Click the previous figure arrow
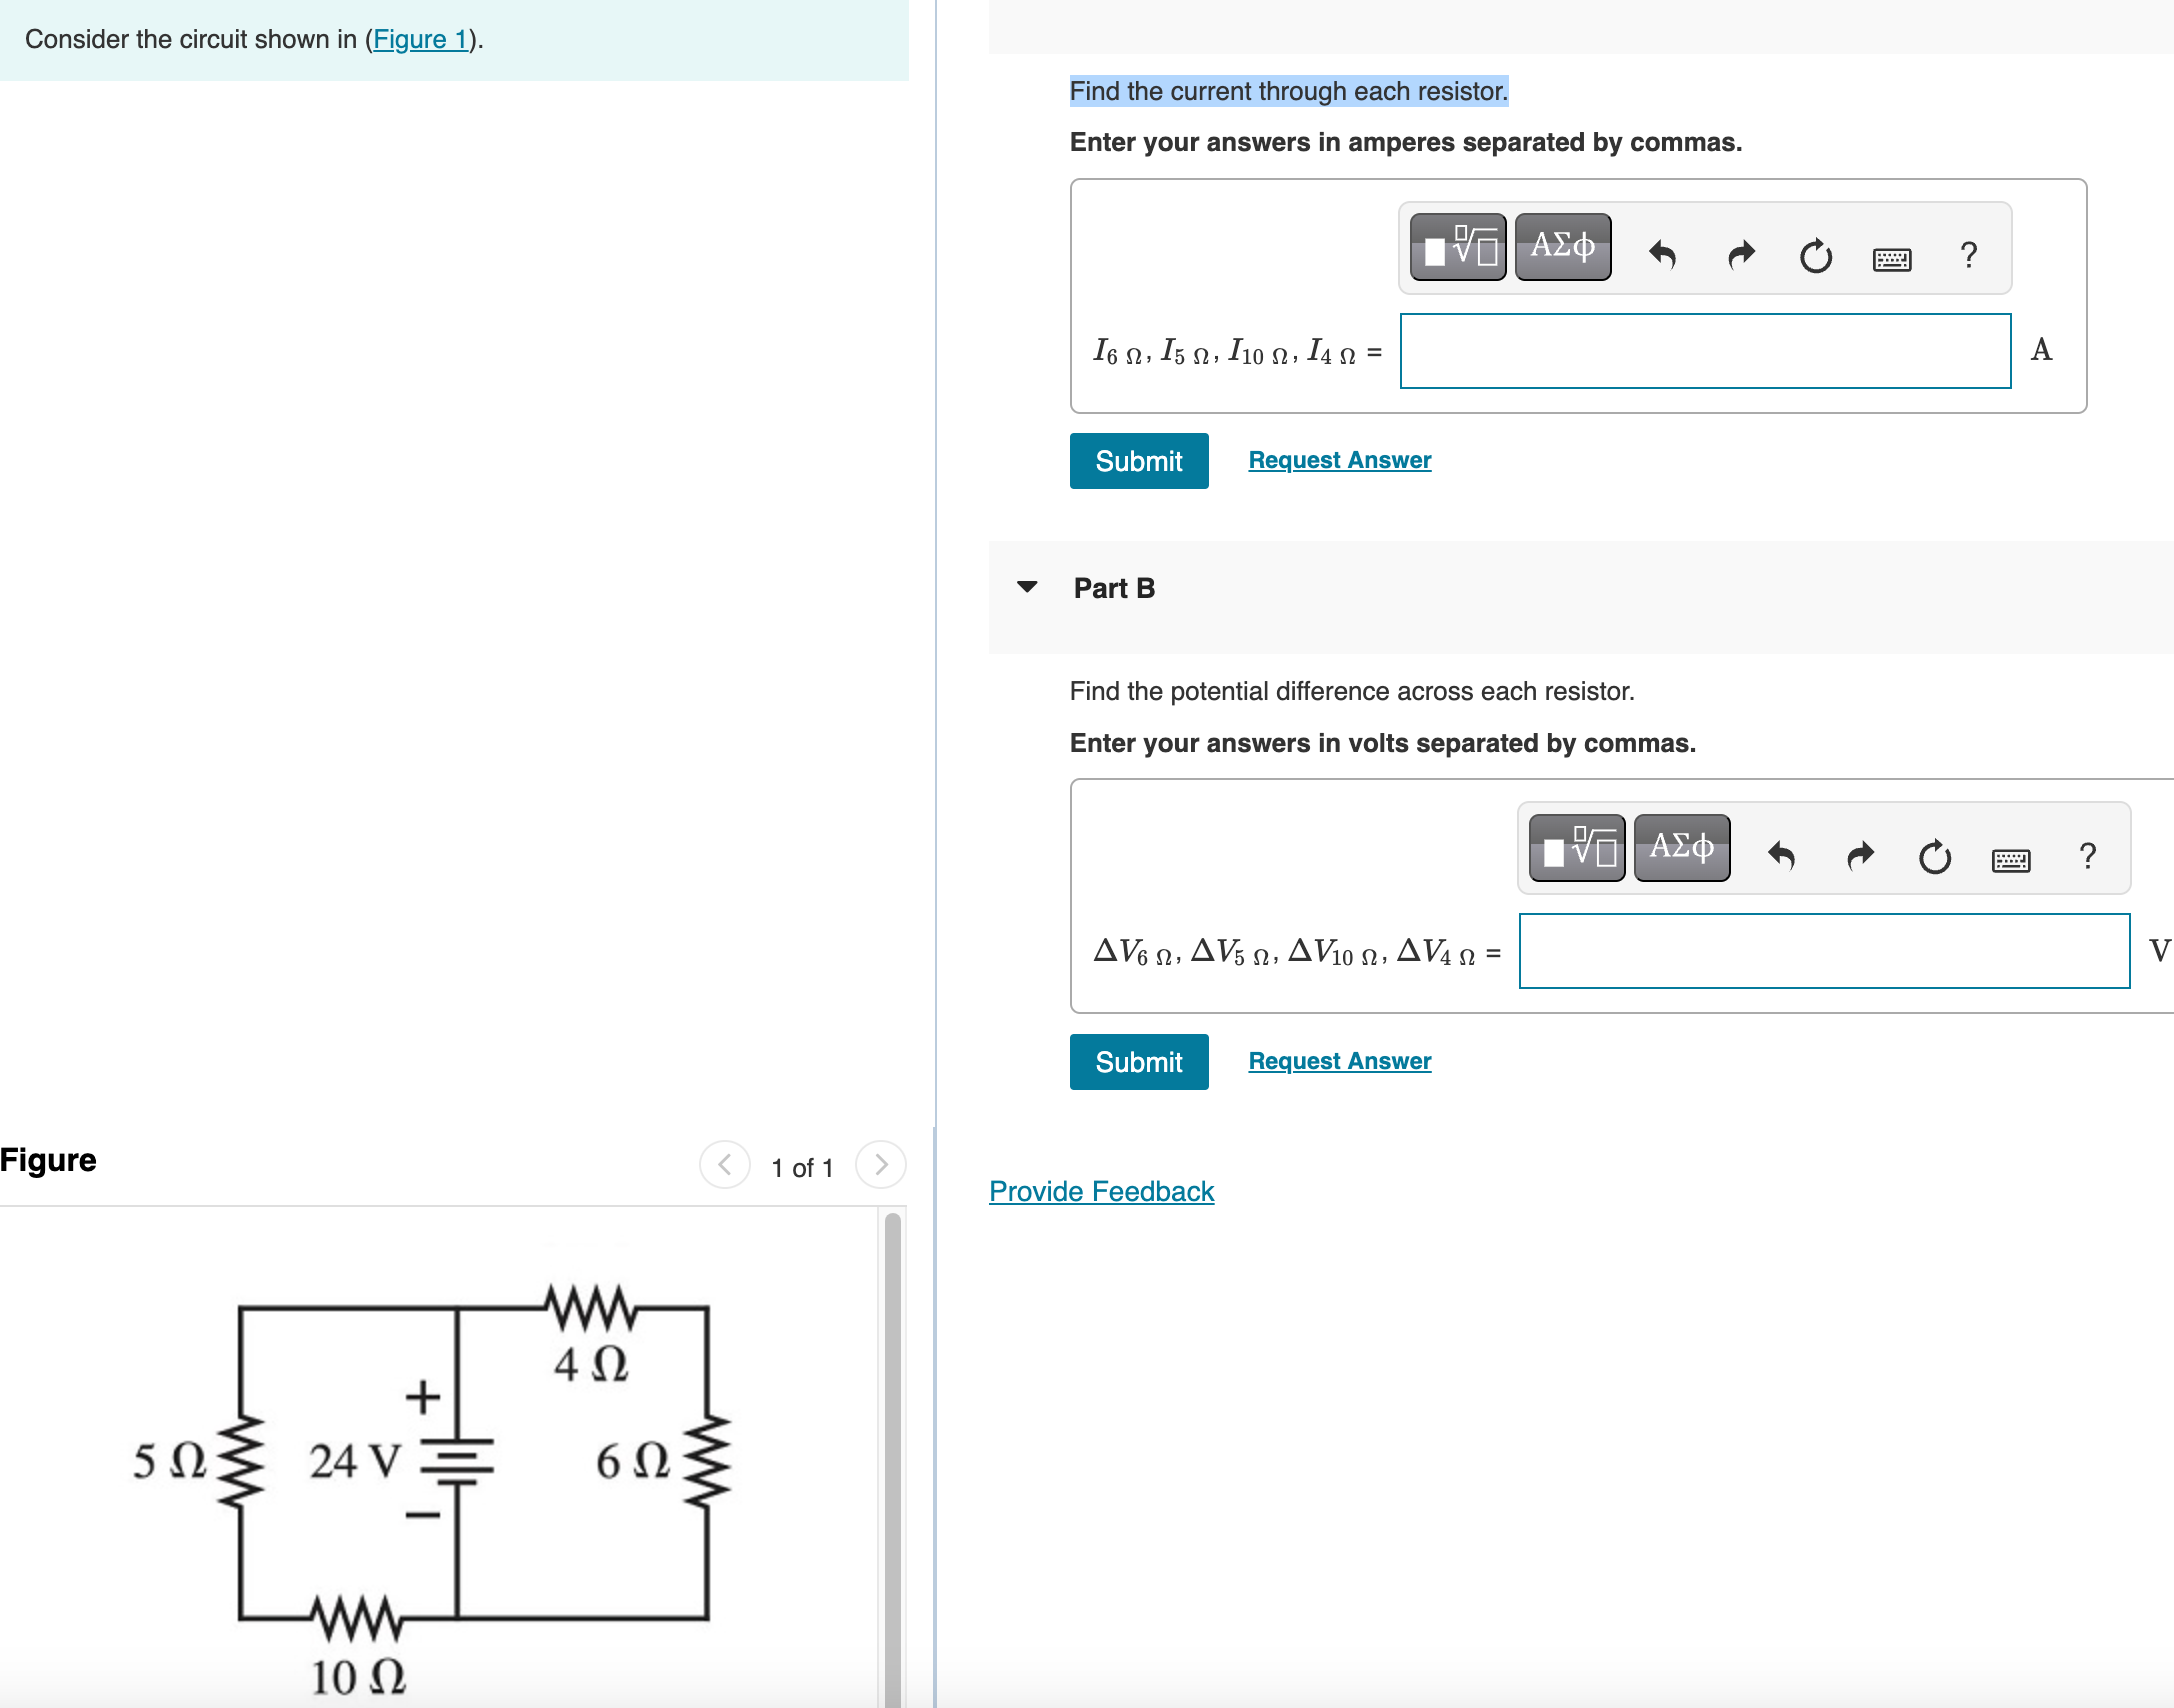Screen dimensions: 2174x1708 point(724,1164)
